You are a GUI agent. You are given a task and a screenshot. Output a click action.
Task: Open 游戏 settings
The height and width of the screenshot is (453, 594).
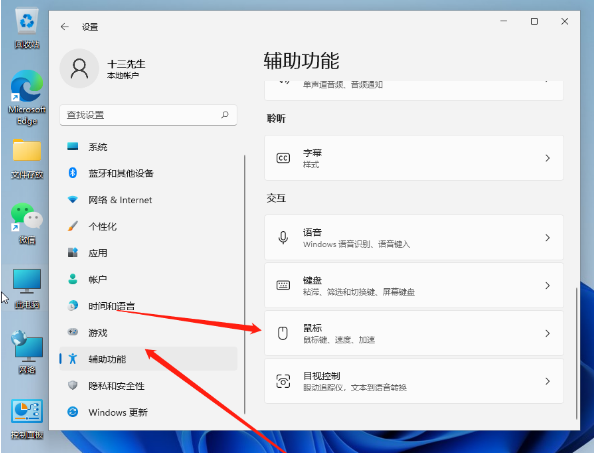coord(148,333)
